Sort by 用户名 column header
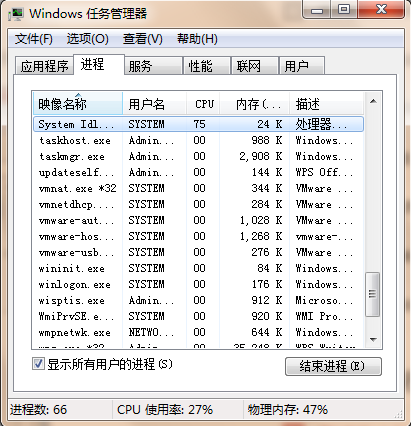 (x=154, y=104)
